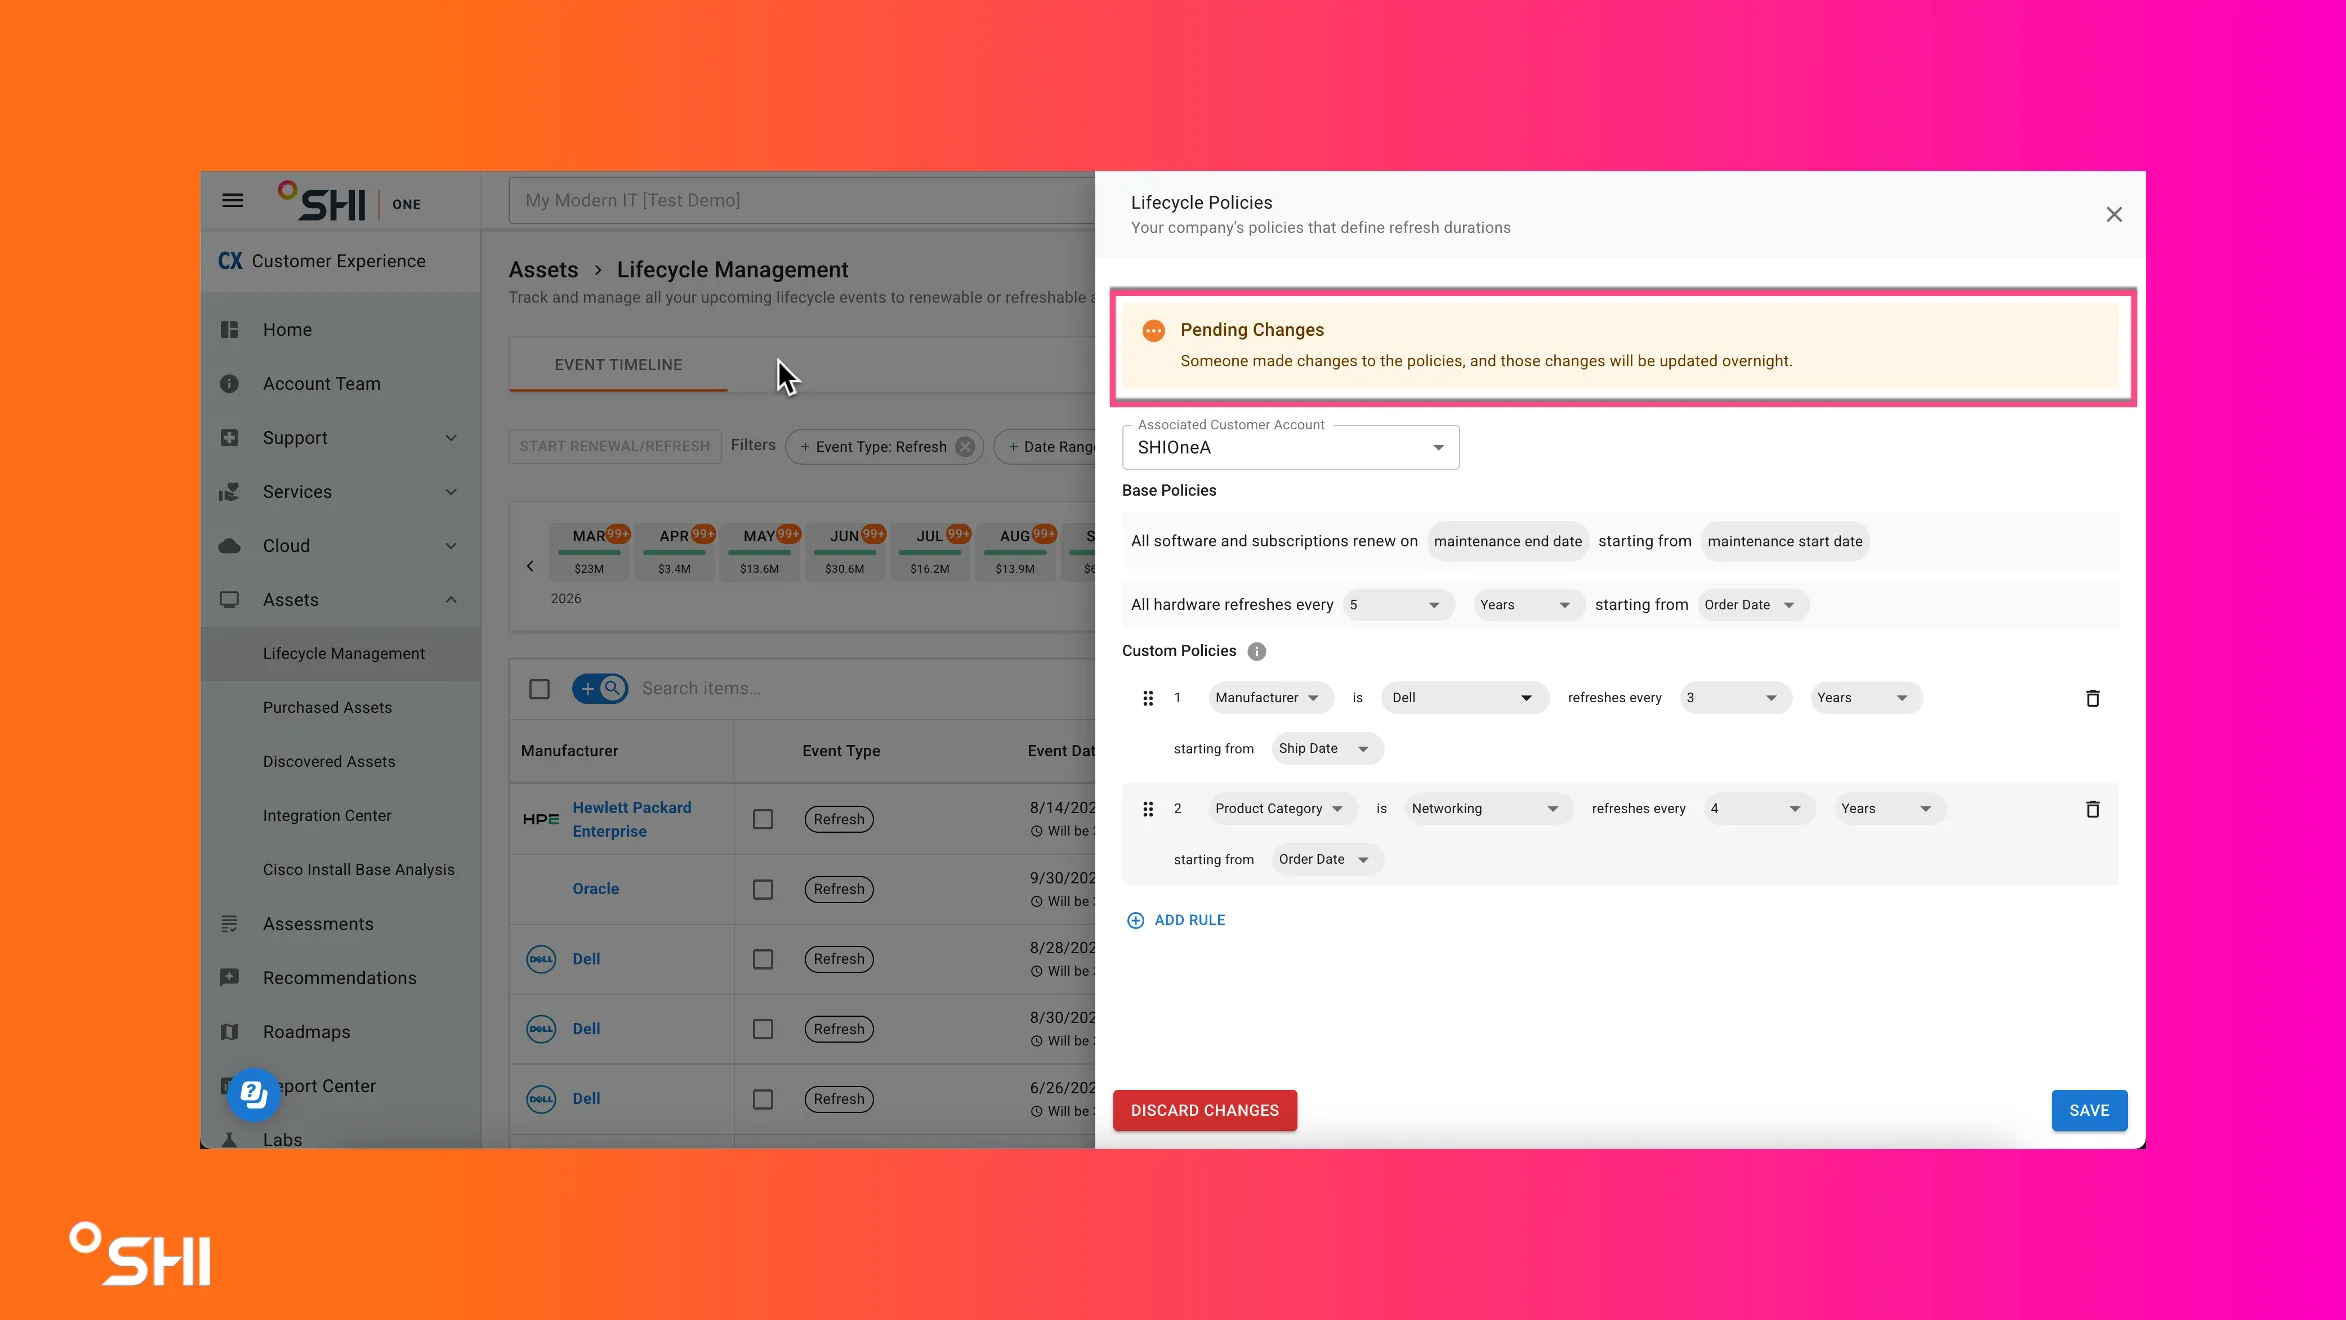
Task: Go to previous months in timeline
Action: point(530,566)
